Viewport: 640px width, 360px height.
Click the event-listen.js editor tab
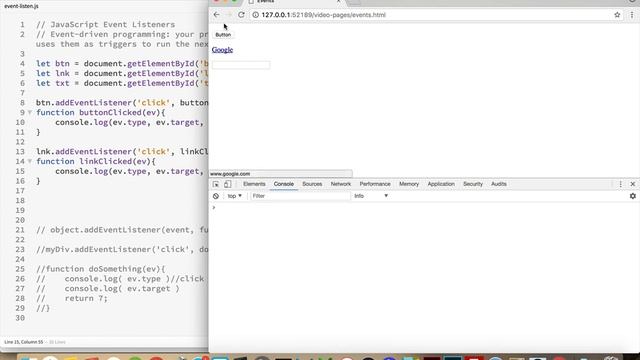point(21,6)
